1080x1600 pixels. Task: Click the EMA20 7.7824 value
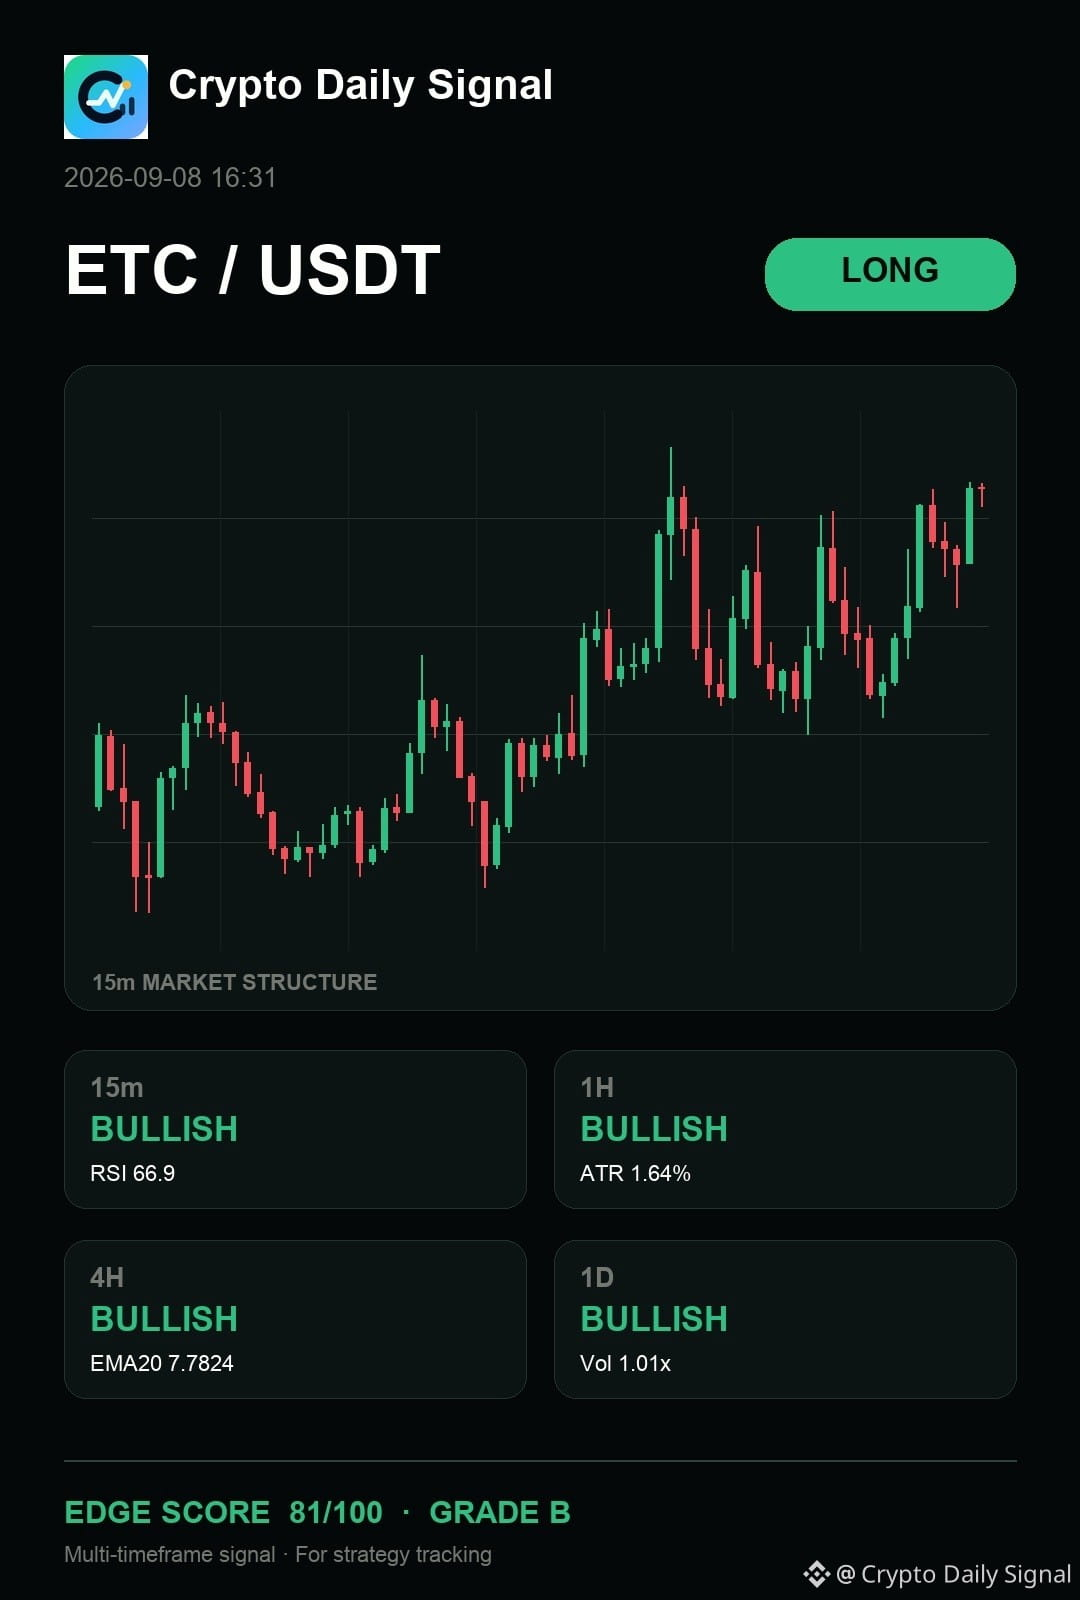pos(162,1363)
